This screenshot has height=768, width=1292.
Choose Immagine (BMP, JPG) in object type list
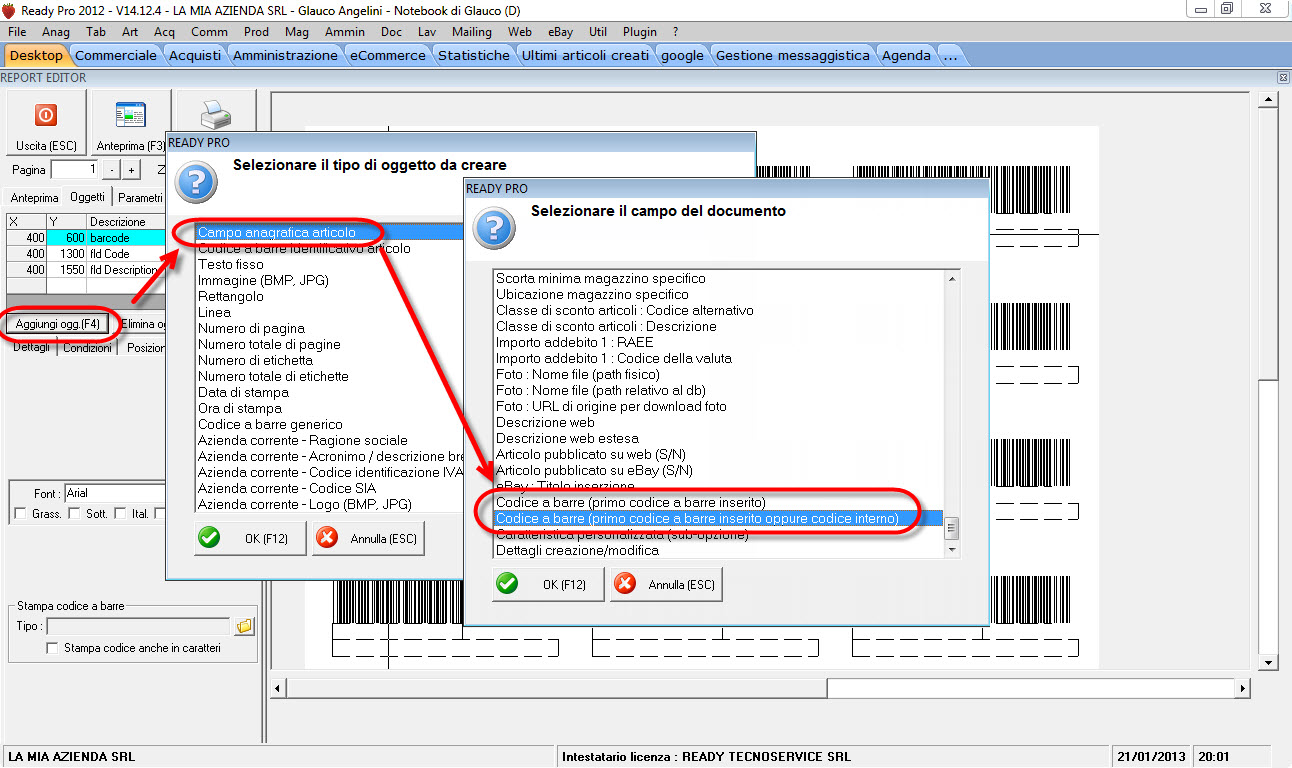point(263,280)
